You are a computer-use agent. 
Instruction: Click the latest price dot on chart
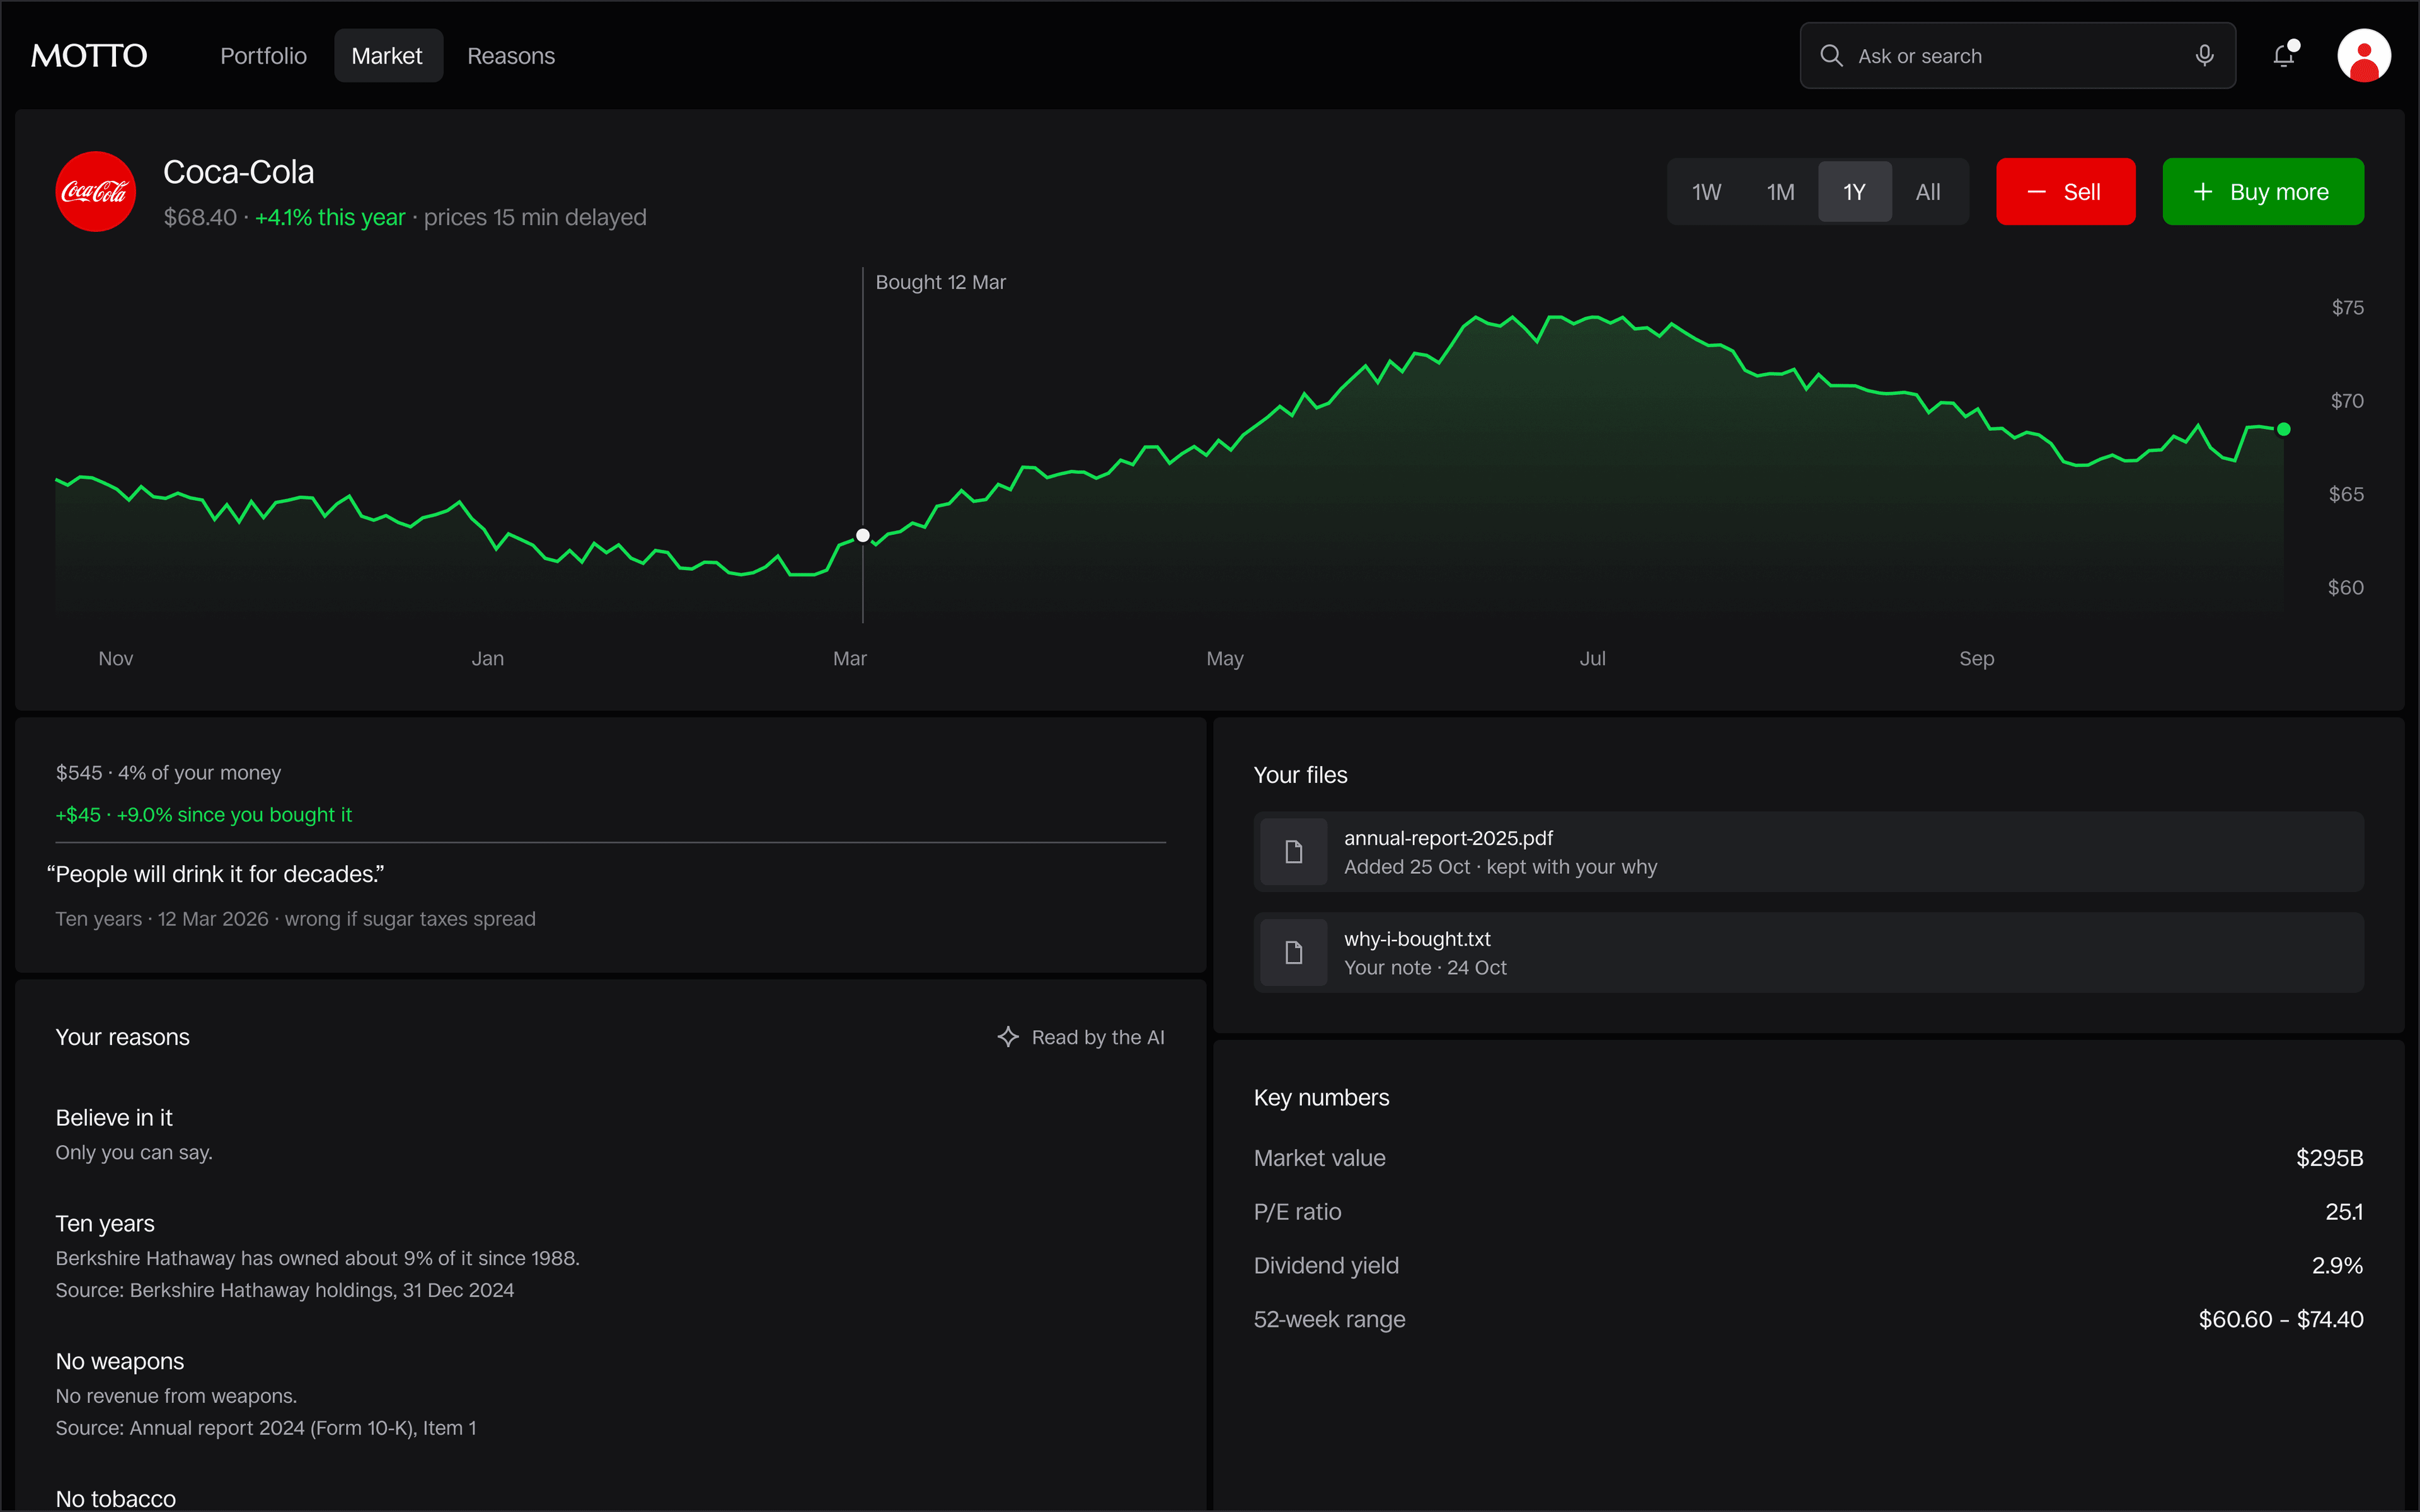click(x=2284, y=429)
